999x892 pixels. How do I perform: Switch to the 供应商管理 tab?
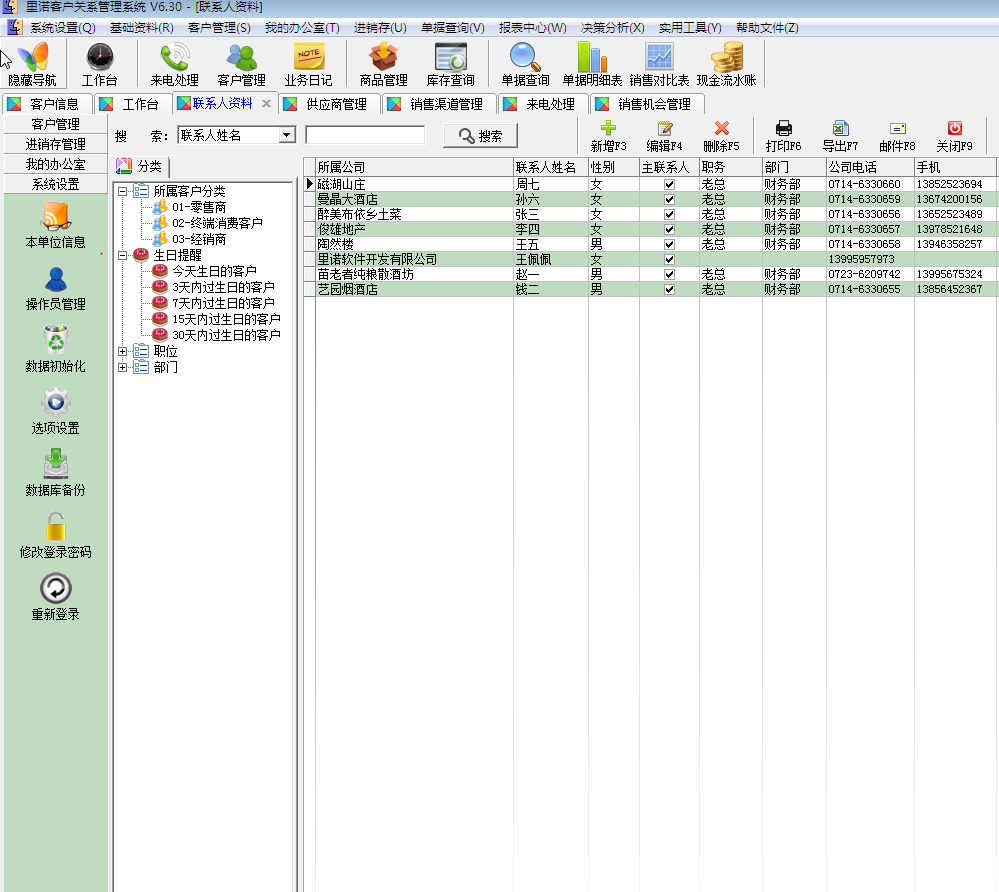tap(330, 104)
